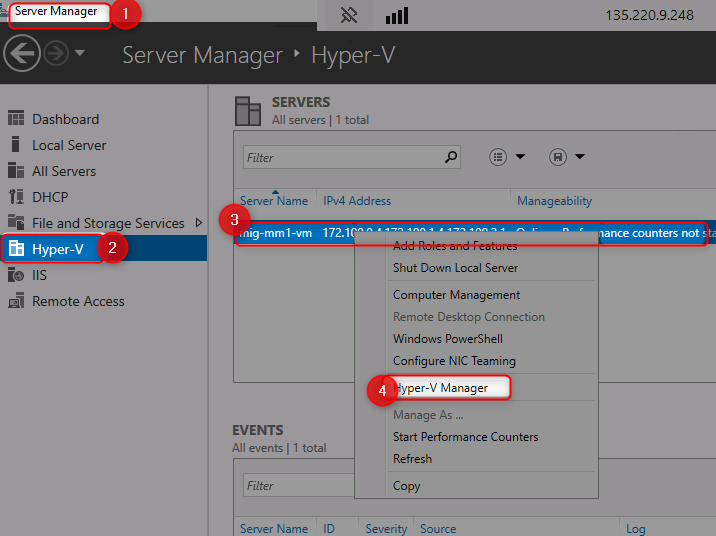The height and width of the screenshot is (536, 716).
Task: Select the Dashboard icon in sidebar
Action: point(16,118)
